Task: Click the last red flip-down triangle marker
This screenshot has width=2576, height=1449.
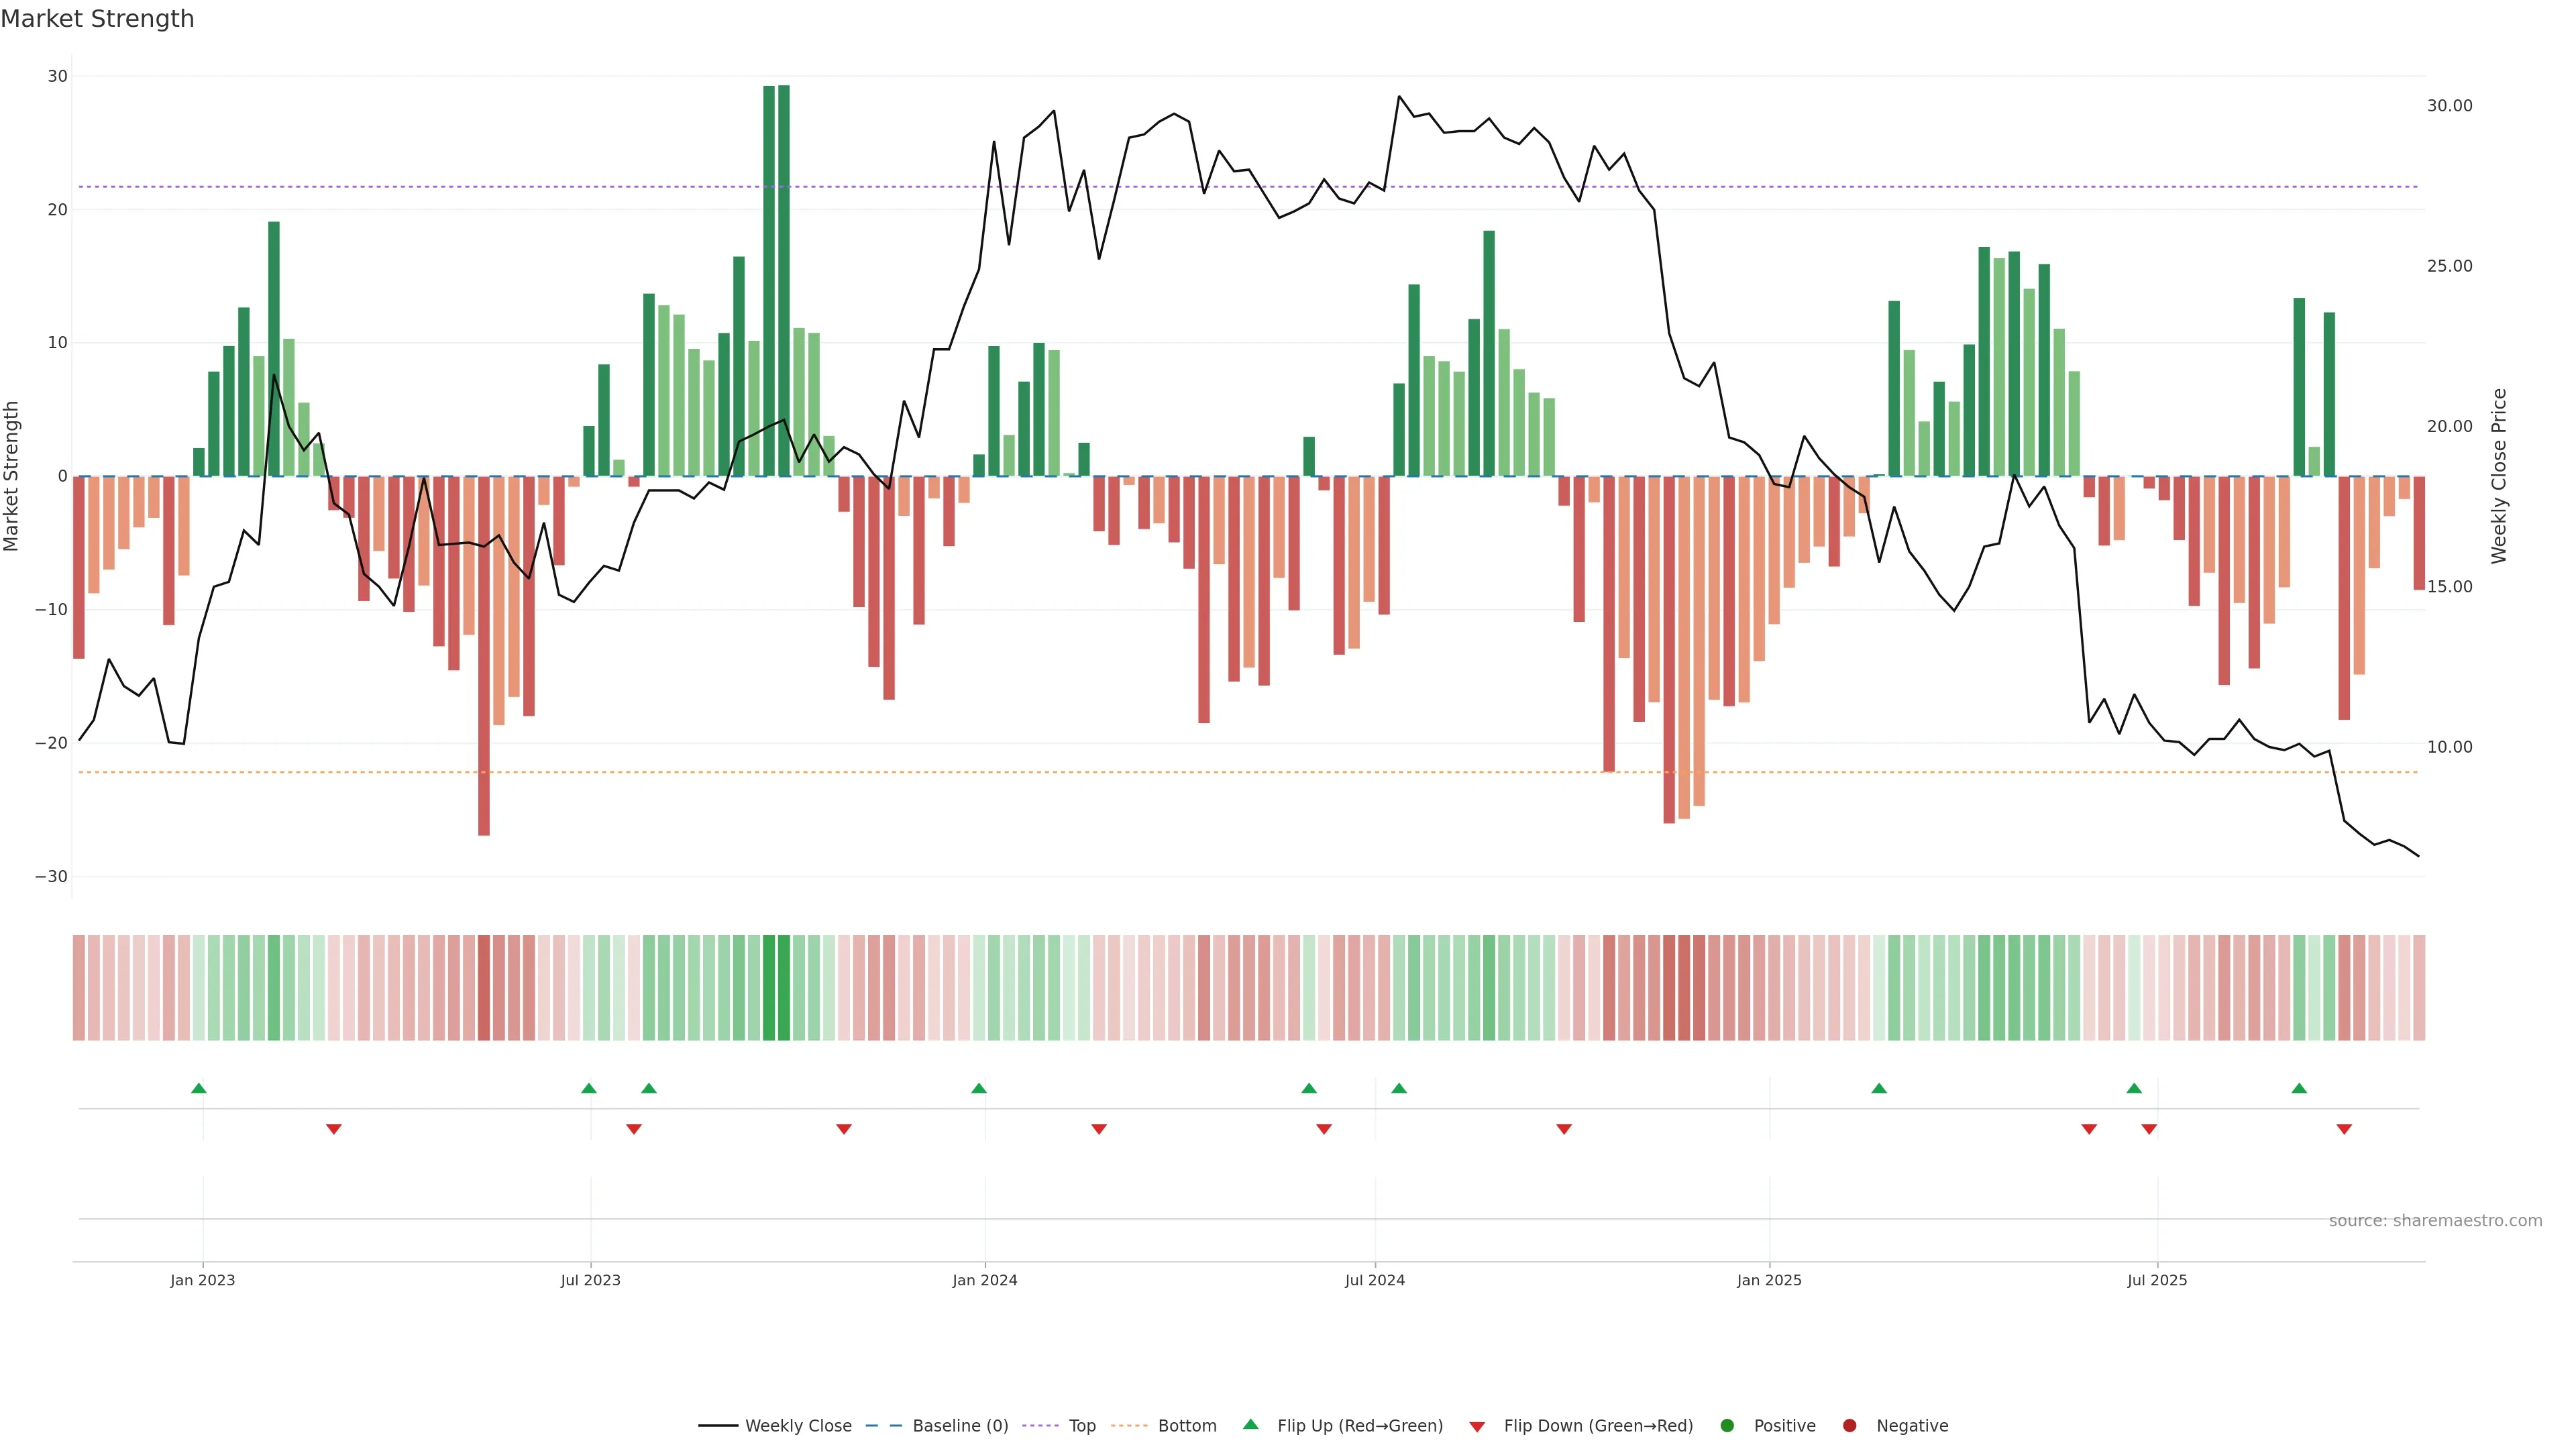Action: (2344, 1129)
